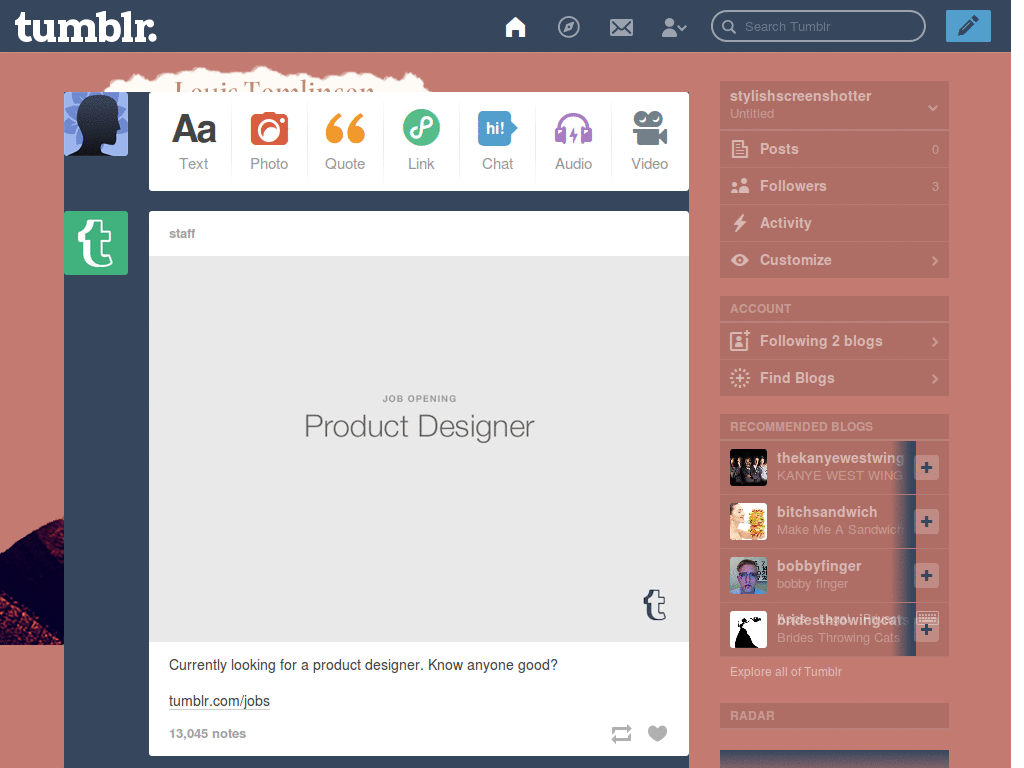
Task: Create a new Text post
Action: (x=194, y=141)
